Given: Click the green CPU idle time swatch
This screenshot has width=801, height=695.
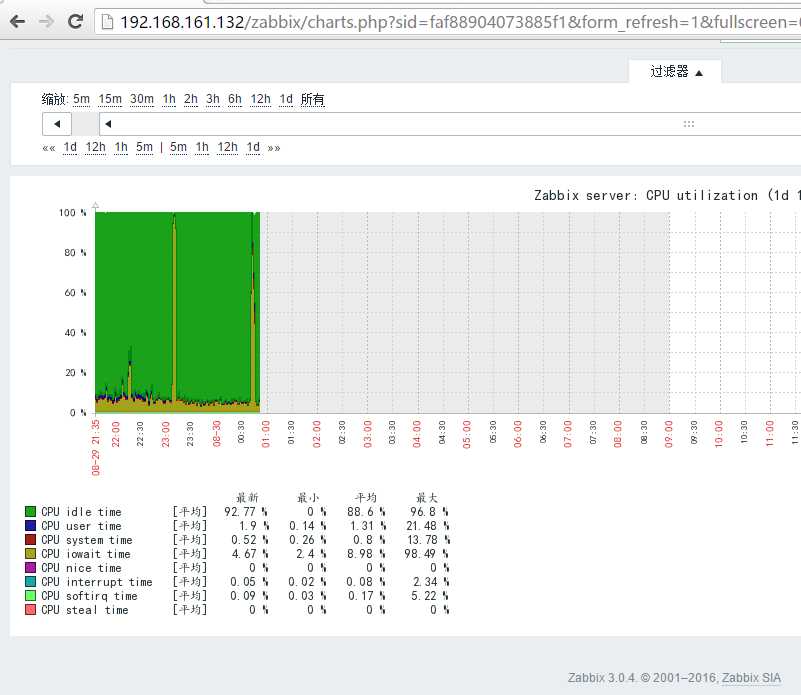Looking at the screenshot, I should [31, 512].
